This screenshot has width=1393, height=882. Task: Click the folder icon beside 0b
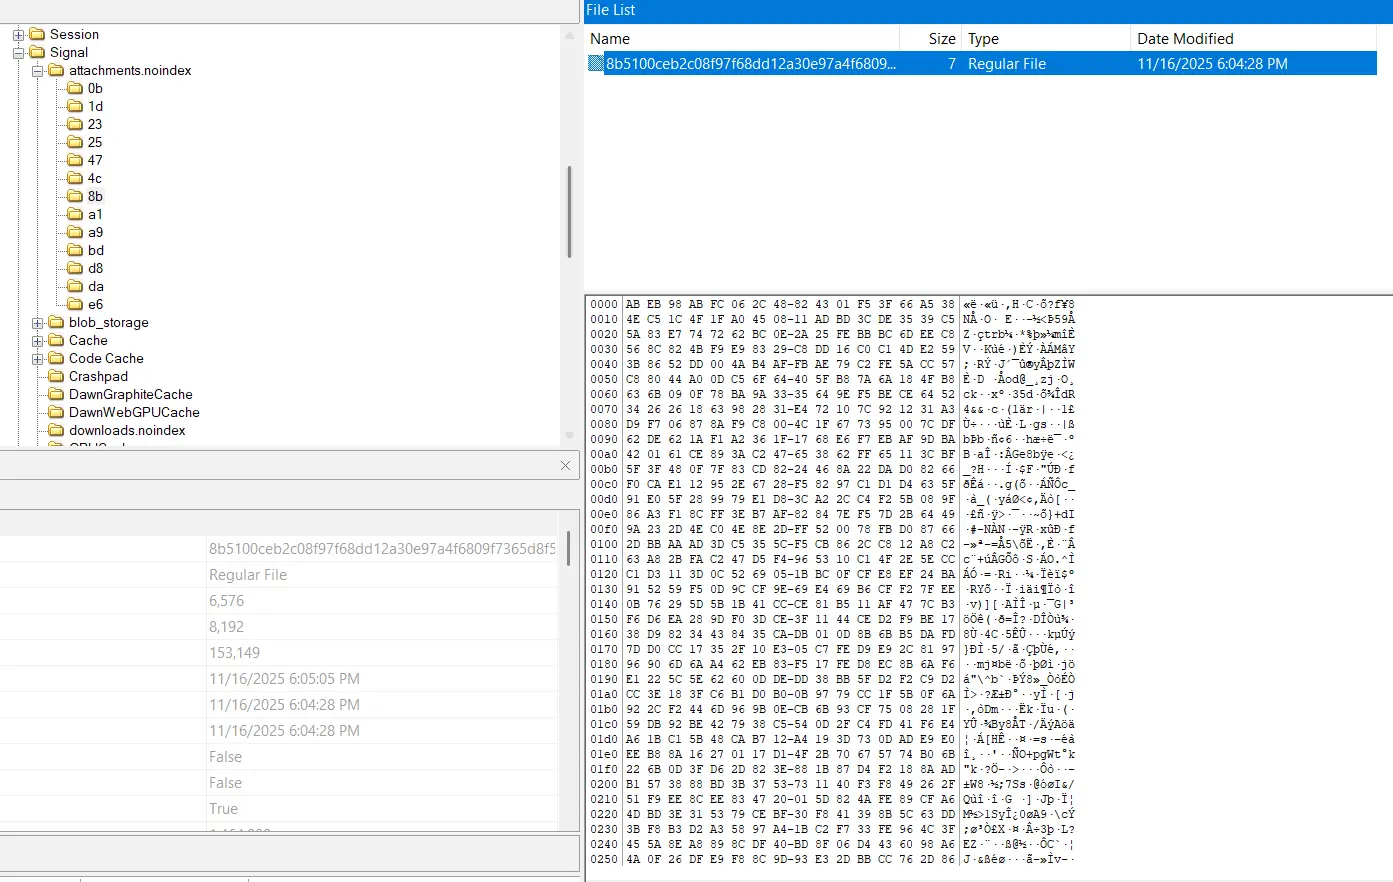75,89
